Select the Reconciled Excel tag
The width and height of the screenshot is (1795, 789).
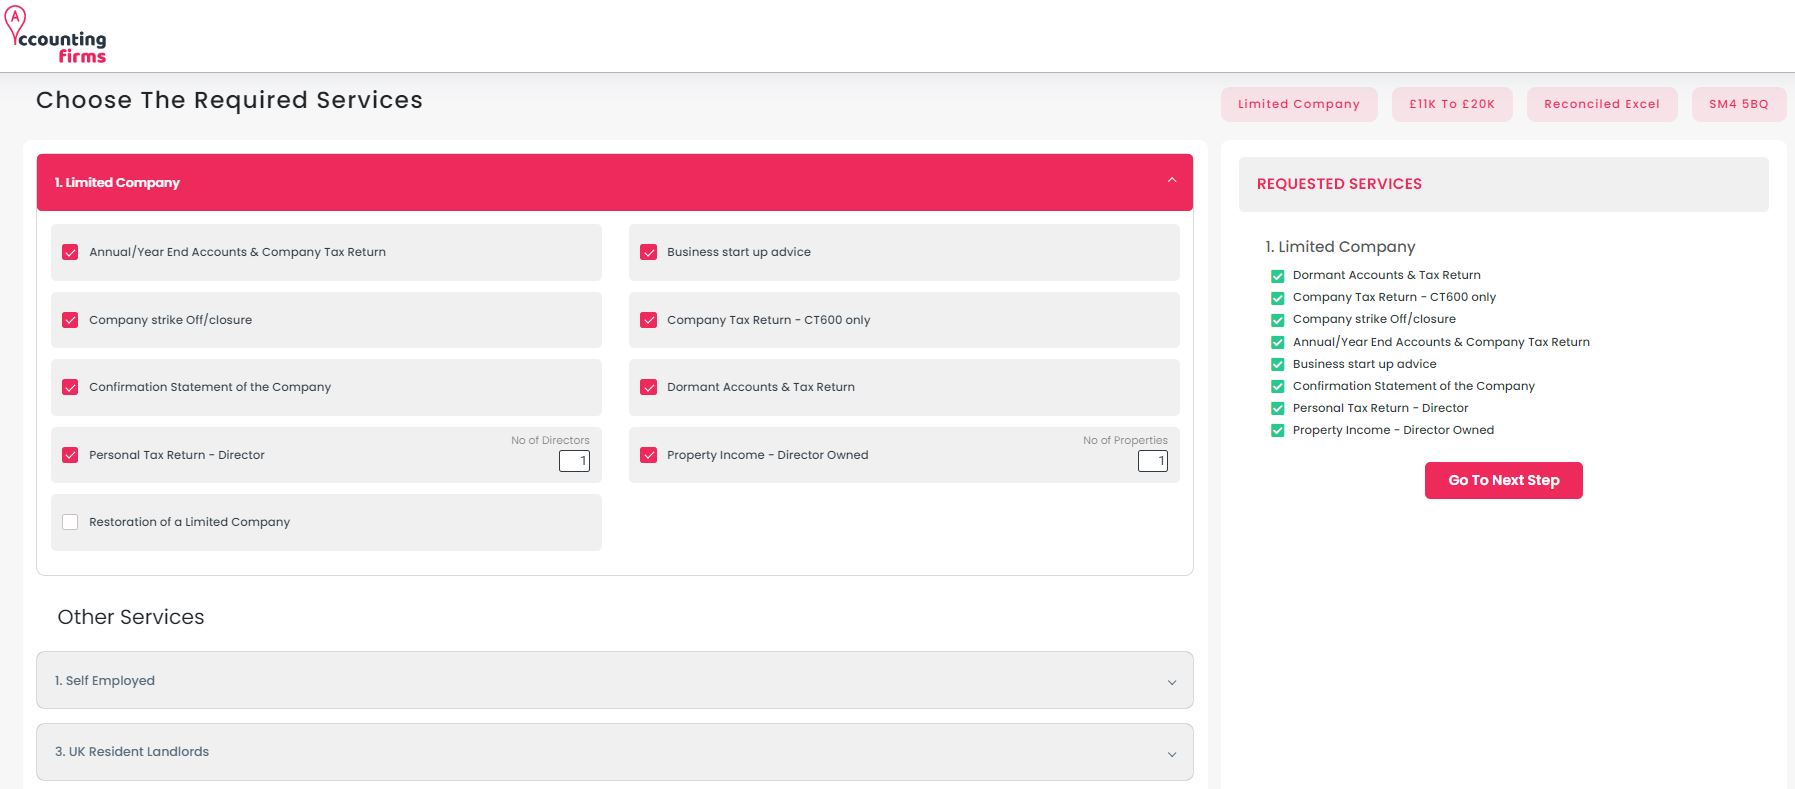point(1602,104)
